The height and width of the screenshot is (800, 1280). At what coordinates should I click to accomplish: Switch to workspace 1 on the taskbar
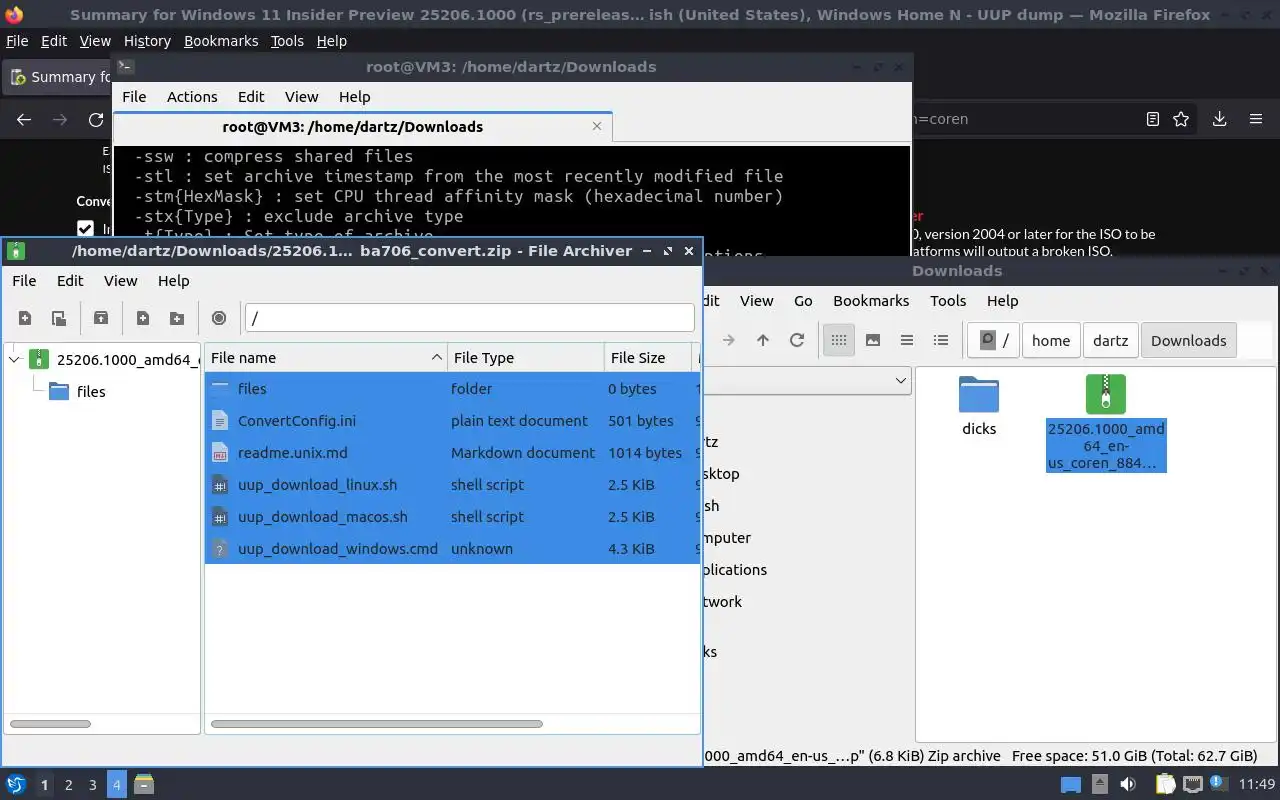point(44,785)
